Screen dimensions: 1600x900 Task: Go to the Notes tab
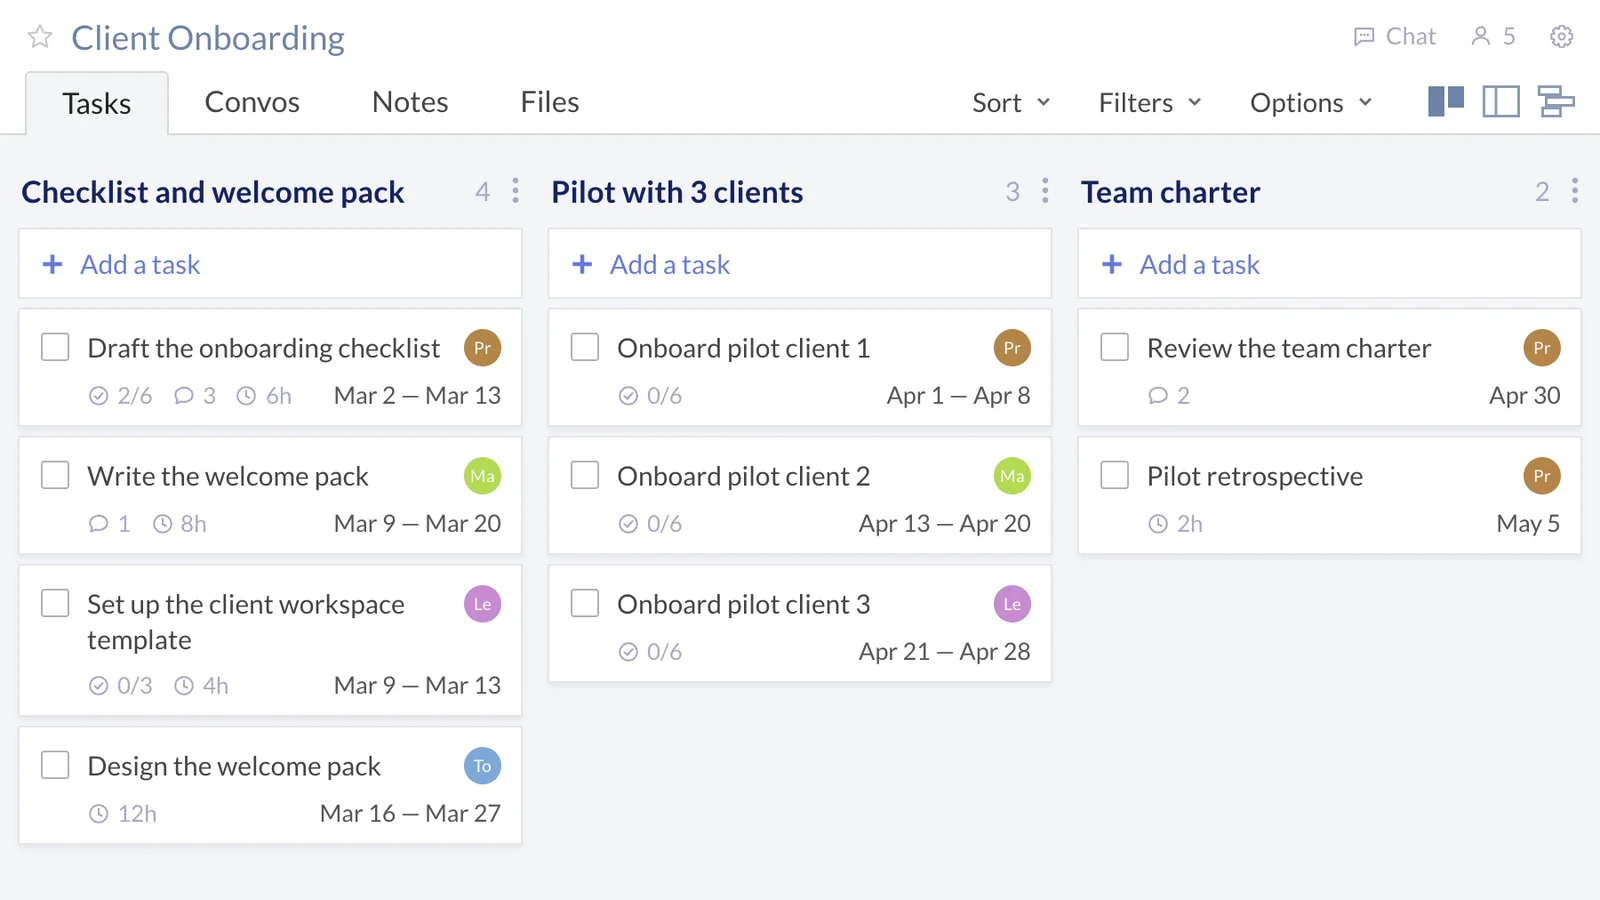[x=410, y=102]
